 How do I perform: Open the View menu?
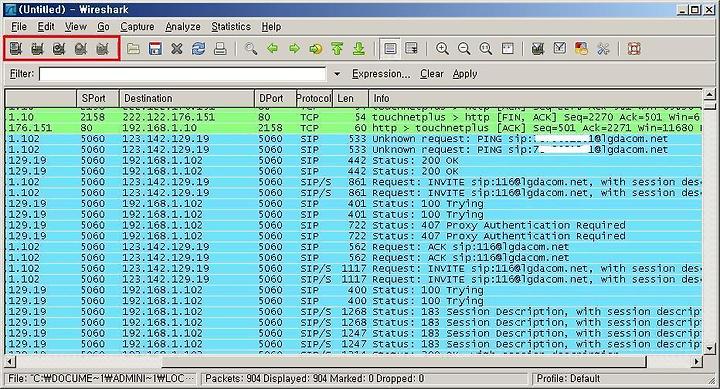point(75,27)
